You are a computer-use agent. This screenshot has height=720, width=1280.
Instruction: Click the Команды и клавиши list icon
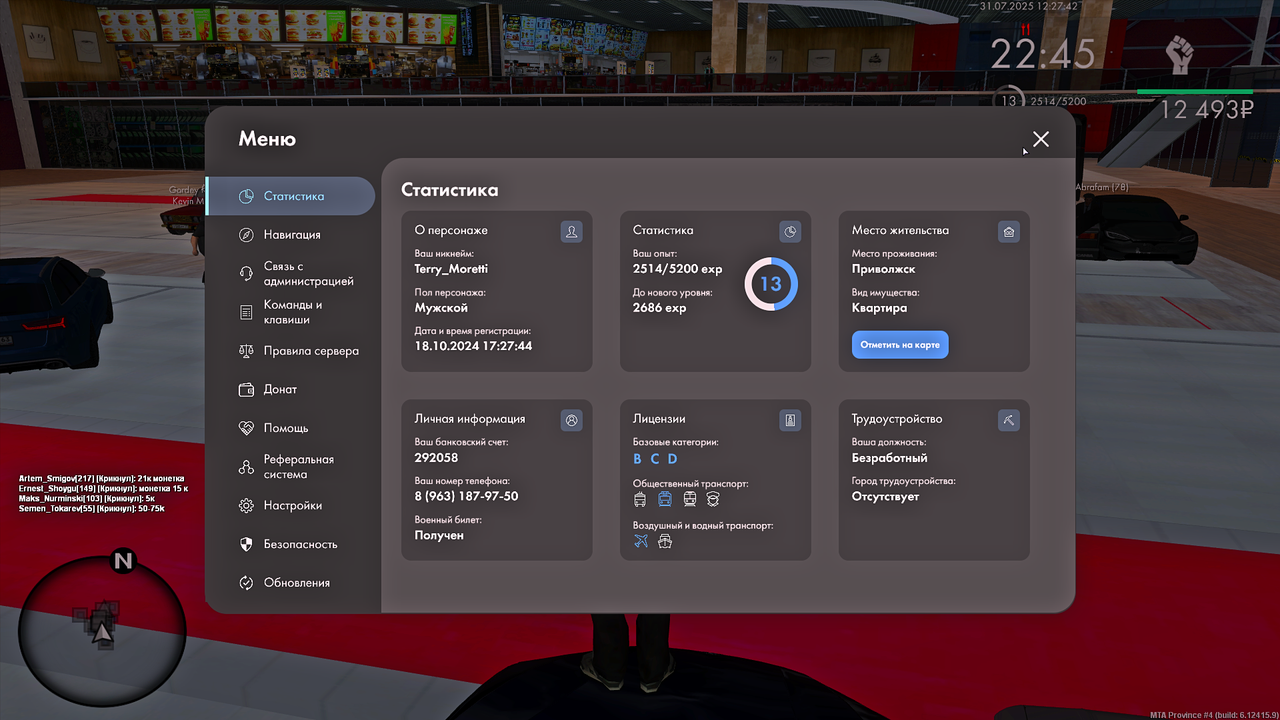point(246,312)
